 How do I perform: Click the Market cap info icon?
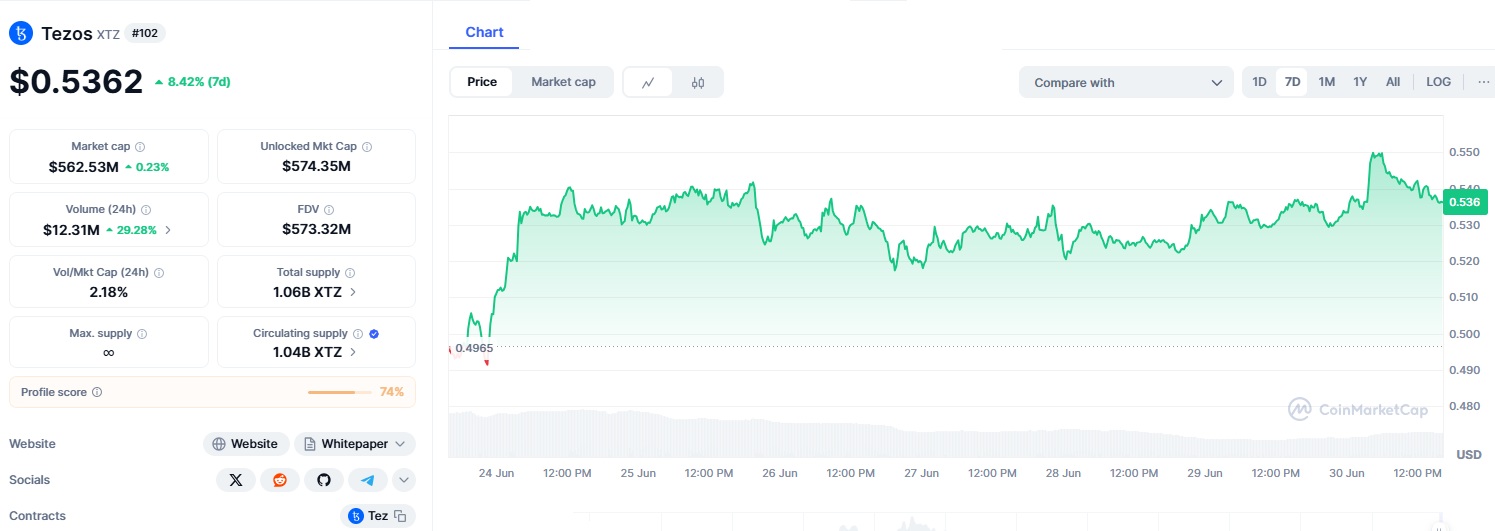pos(140,147)
